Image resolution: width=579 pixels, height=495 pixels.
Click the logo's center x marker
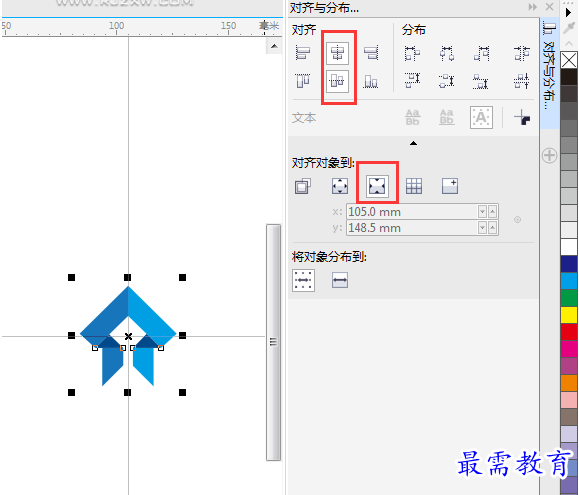tap(128, 336)
